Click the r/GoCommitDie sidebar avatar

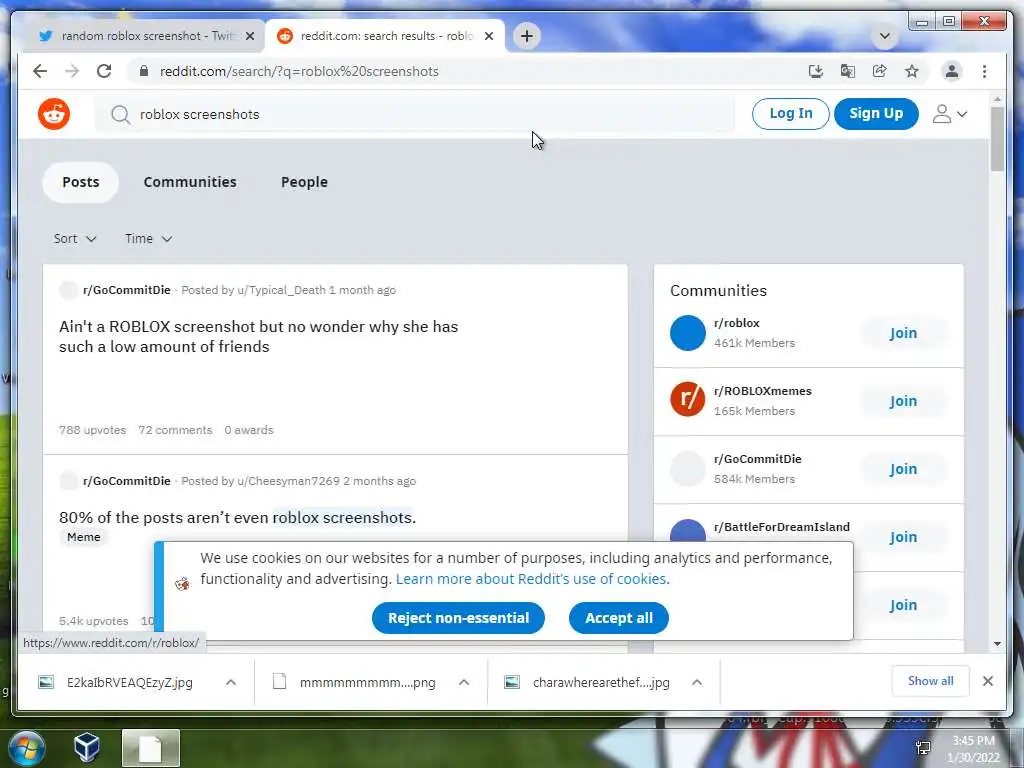point(688,469)
